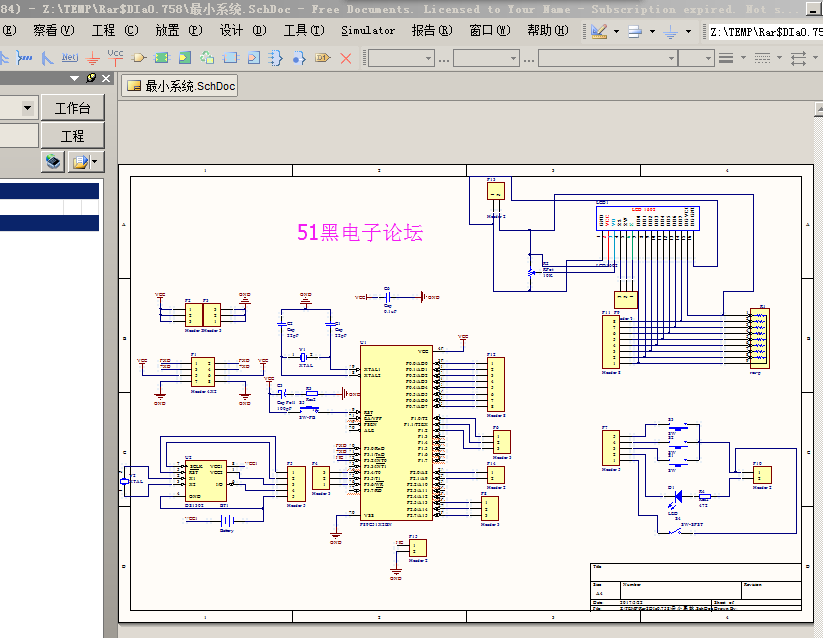Click the GND power port icon
The width and height of the screenshot is (823, 638).
[93, 58]
